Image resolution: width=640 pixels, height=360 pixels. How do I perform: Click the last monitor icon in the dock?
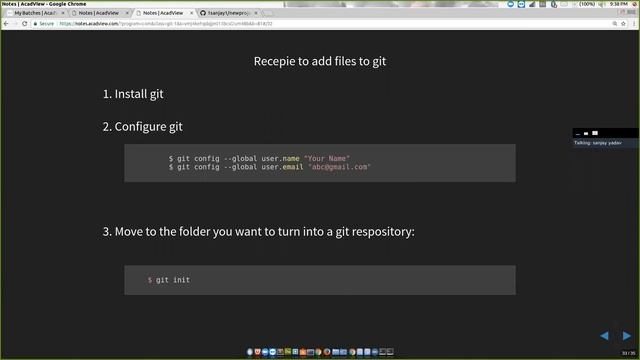pos(390,352)
